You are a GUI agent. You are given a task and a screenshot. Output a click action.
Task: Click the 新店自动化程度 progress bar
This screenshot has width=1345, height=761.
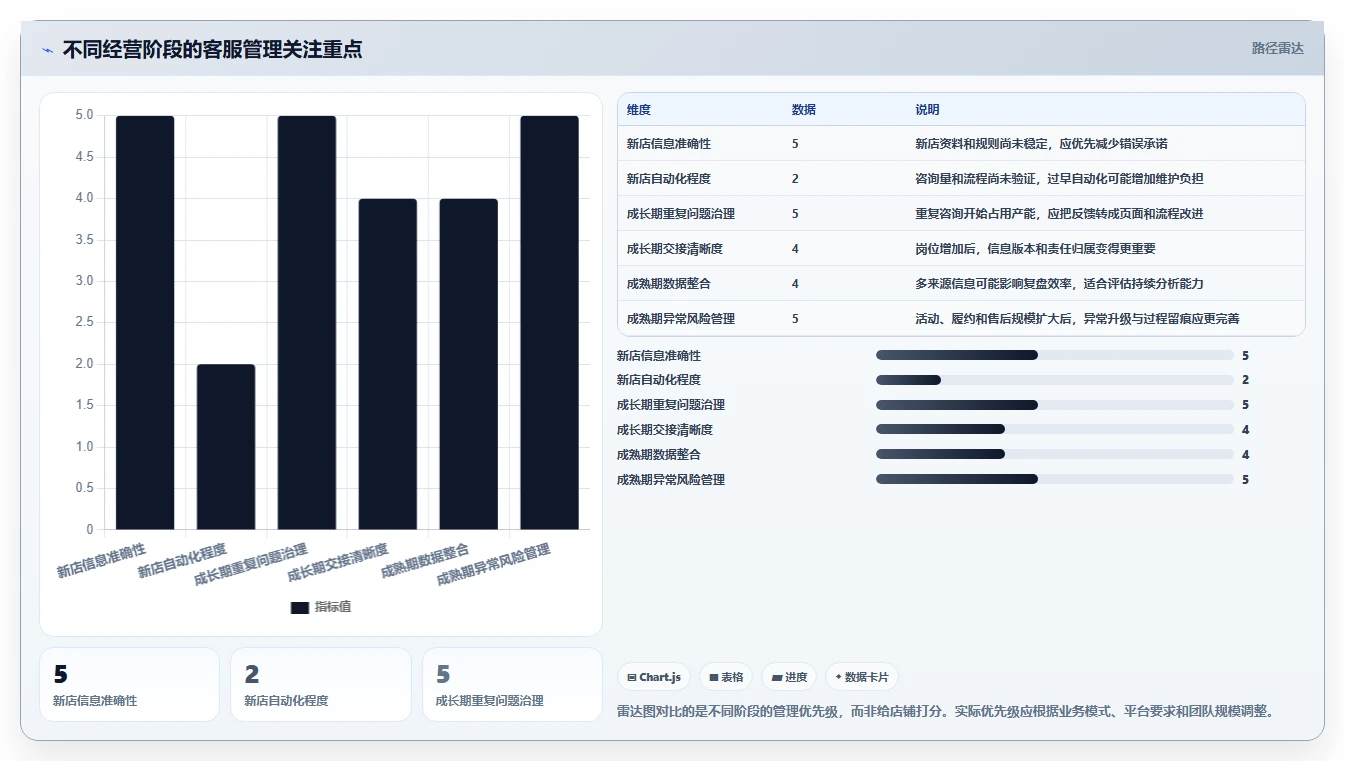tap(1055, 380)
